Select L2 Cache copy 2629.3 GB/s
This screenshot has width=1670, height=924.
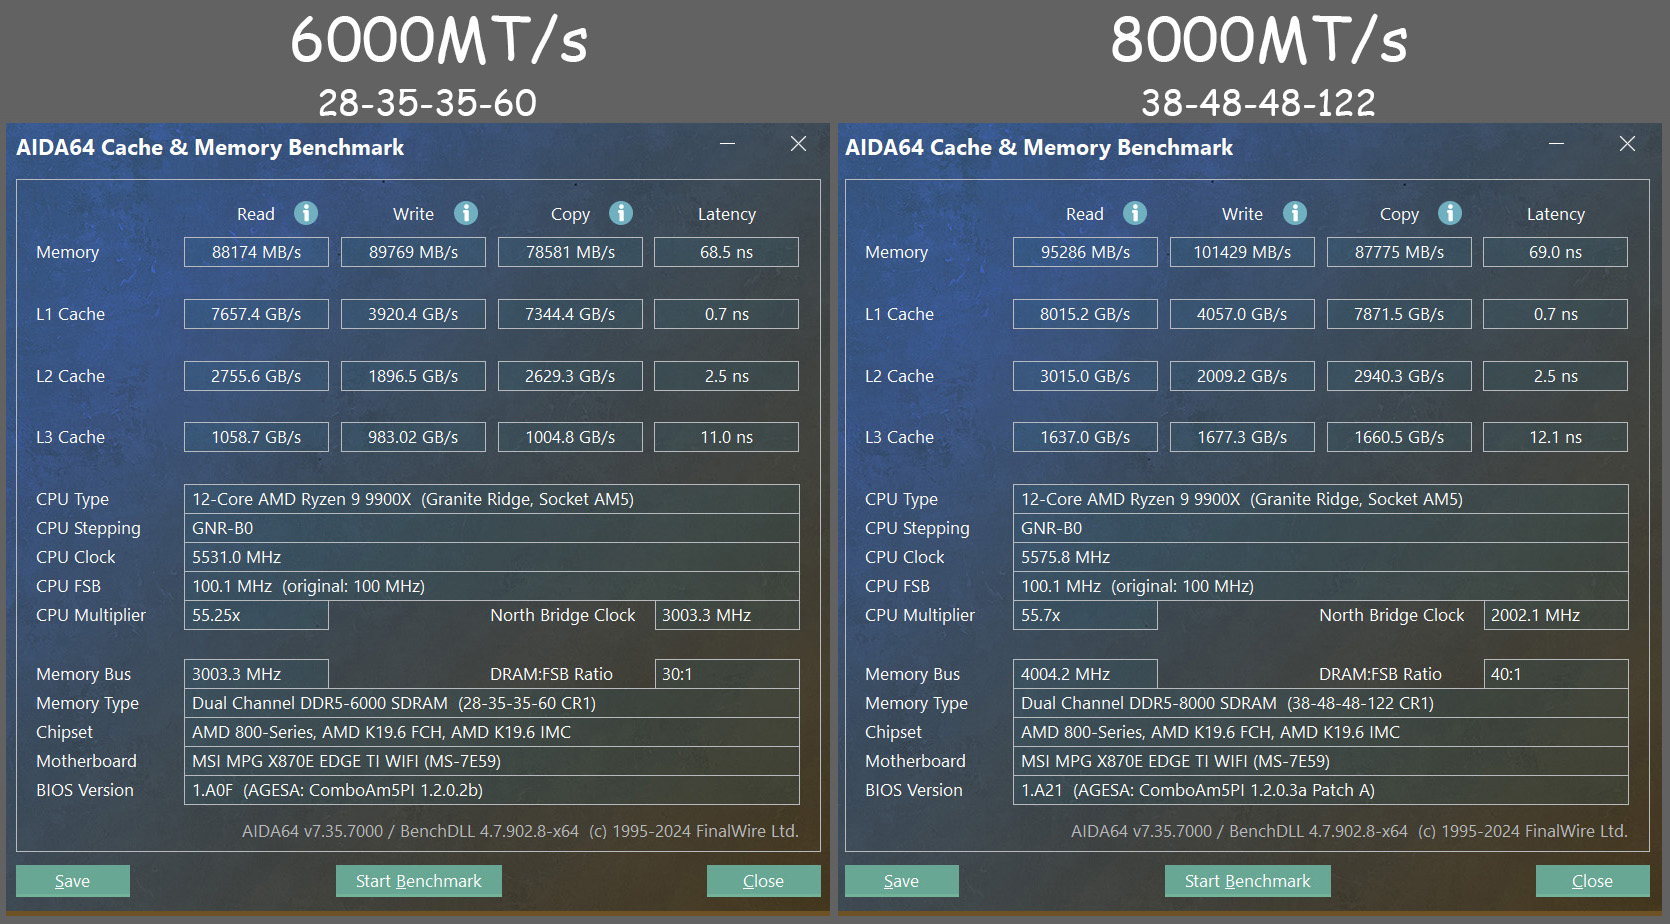[x=570, y=376]
